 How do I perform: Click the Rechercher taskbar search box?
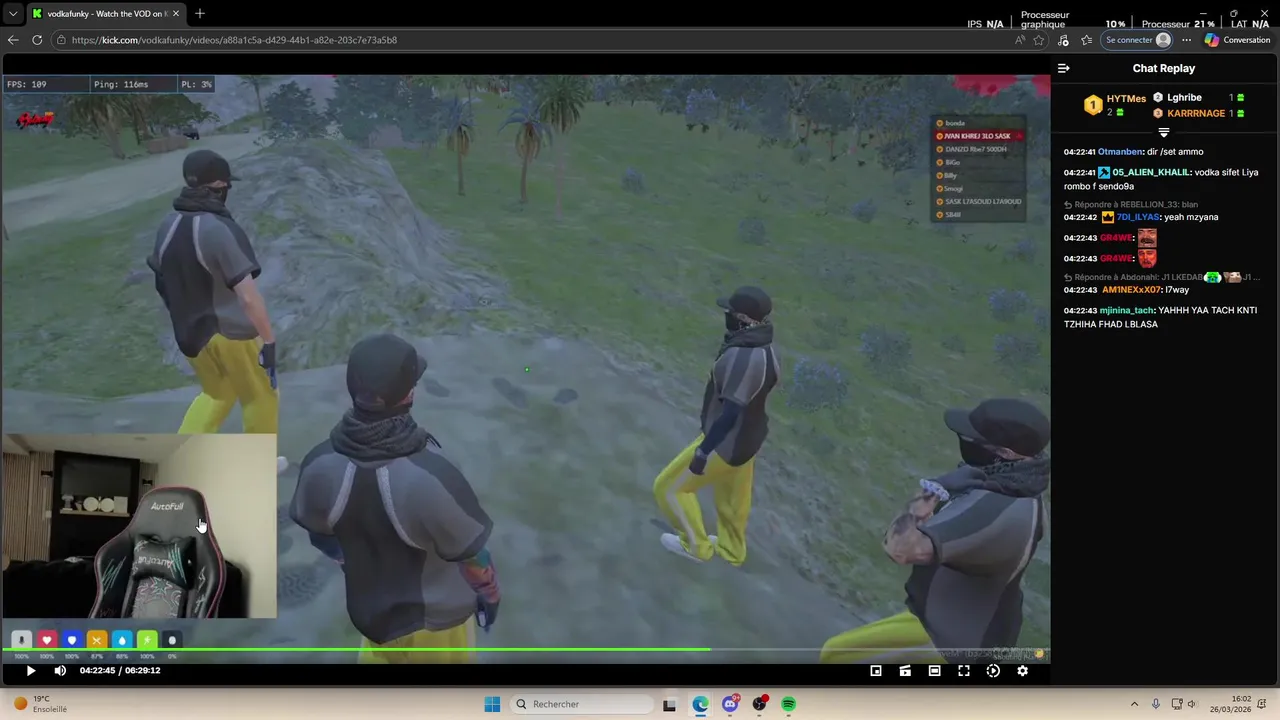point(583,704)
